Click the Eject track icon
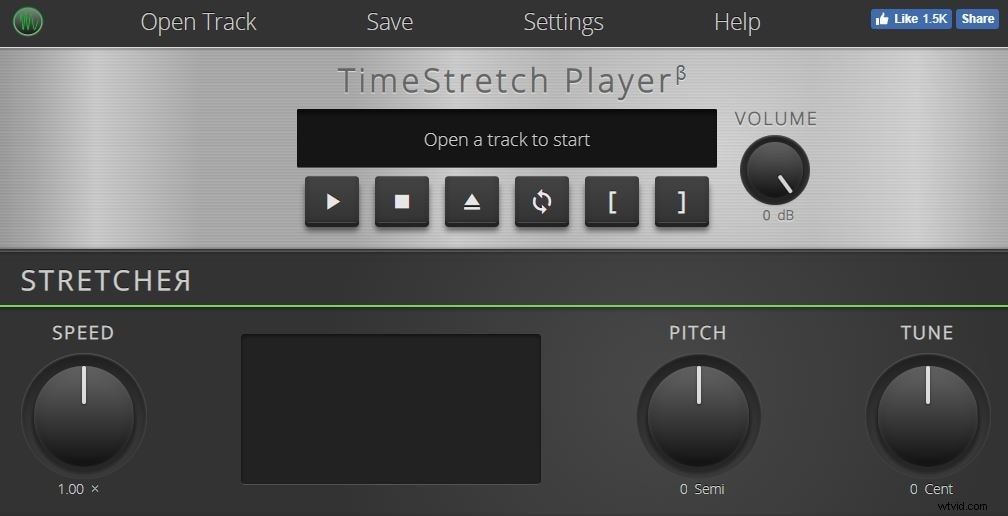The width and height of the screenshot is (1008, 516). [472, 201]
